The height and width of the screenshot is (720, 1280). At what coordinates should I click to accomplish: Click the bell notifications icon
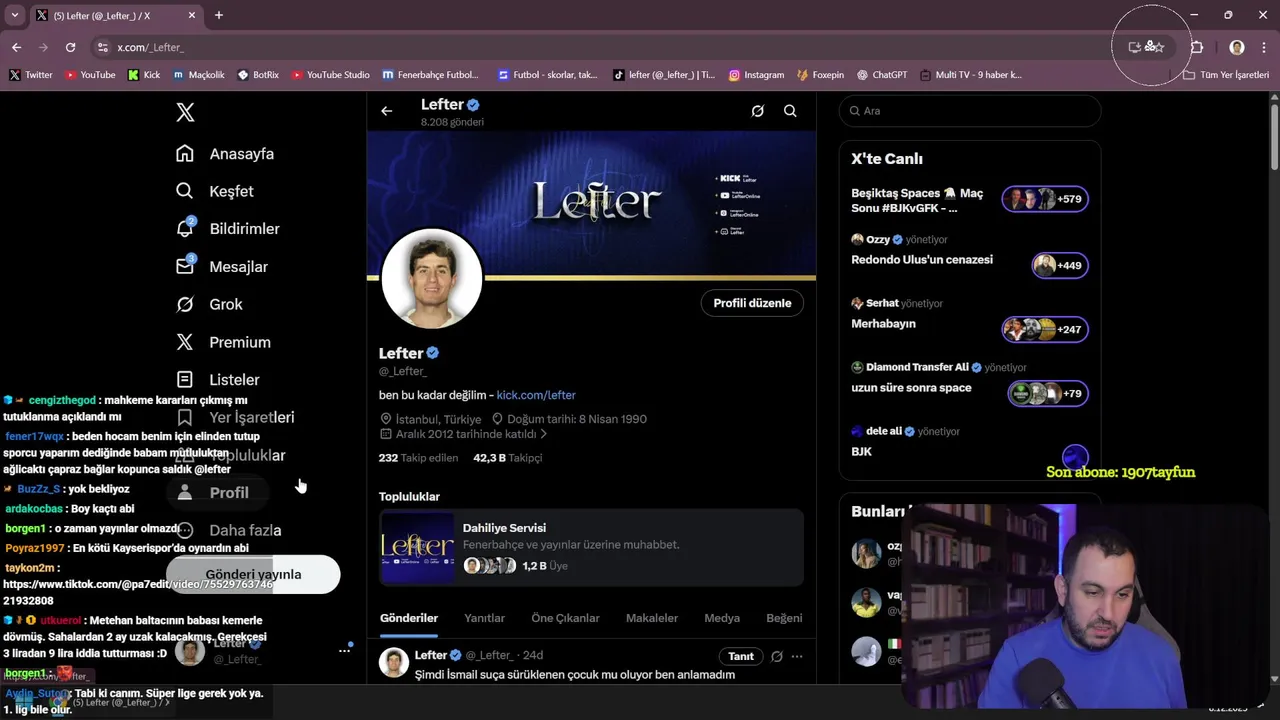tap(185, 229)
